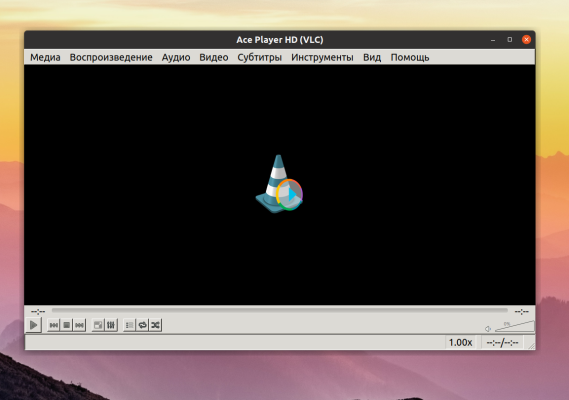Set volume on the volume slider
The height and width of the screenshot is (400, 569).
[x=515, y=326]
